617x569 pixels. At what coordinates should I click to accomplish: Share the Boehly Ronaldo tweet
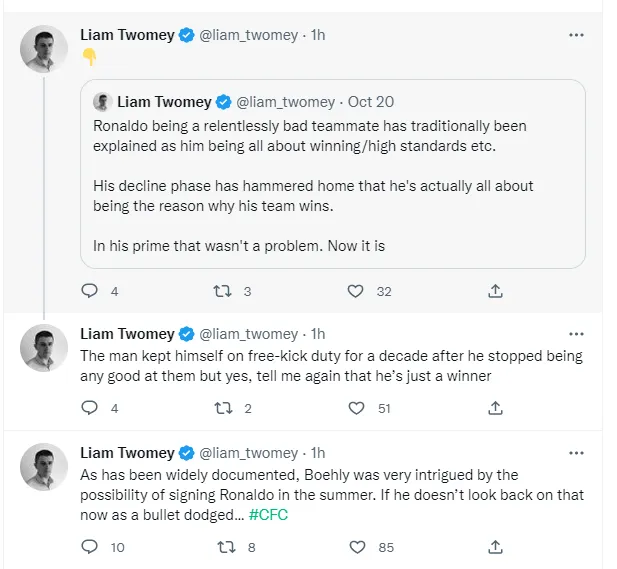(x=494, y=547)
